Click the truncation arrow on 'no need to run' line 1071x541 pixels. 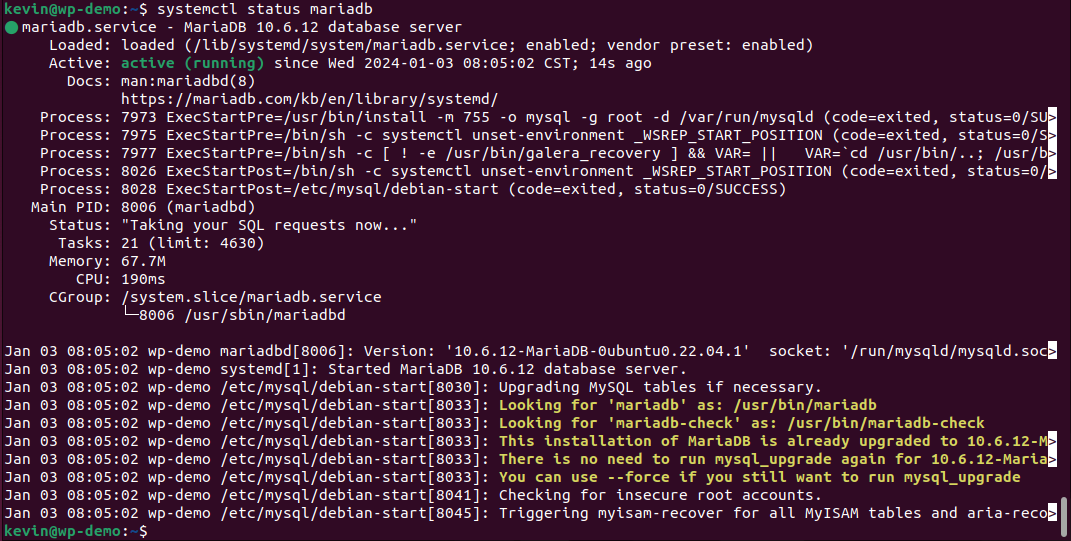[x=1052, y=459]
